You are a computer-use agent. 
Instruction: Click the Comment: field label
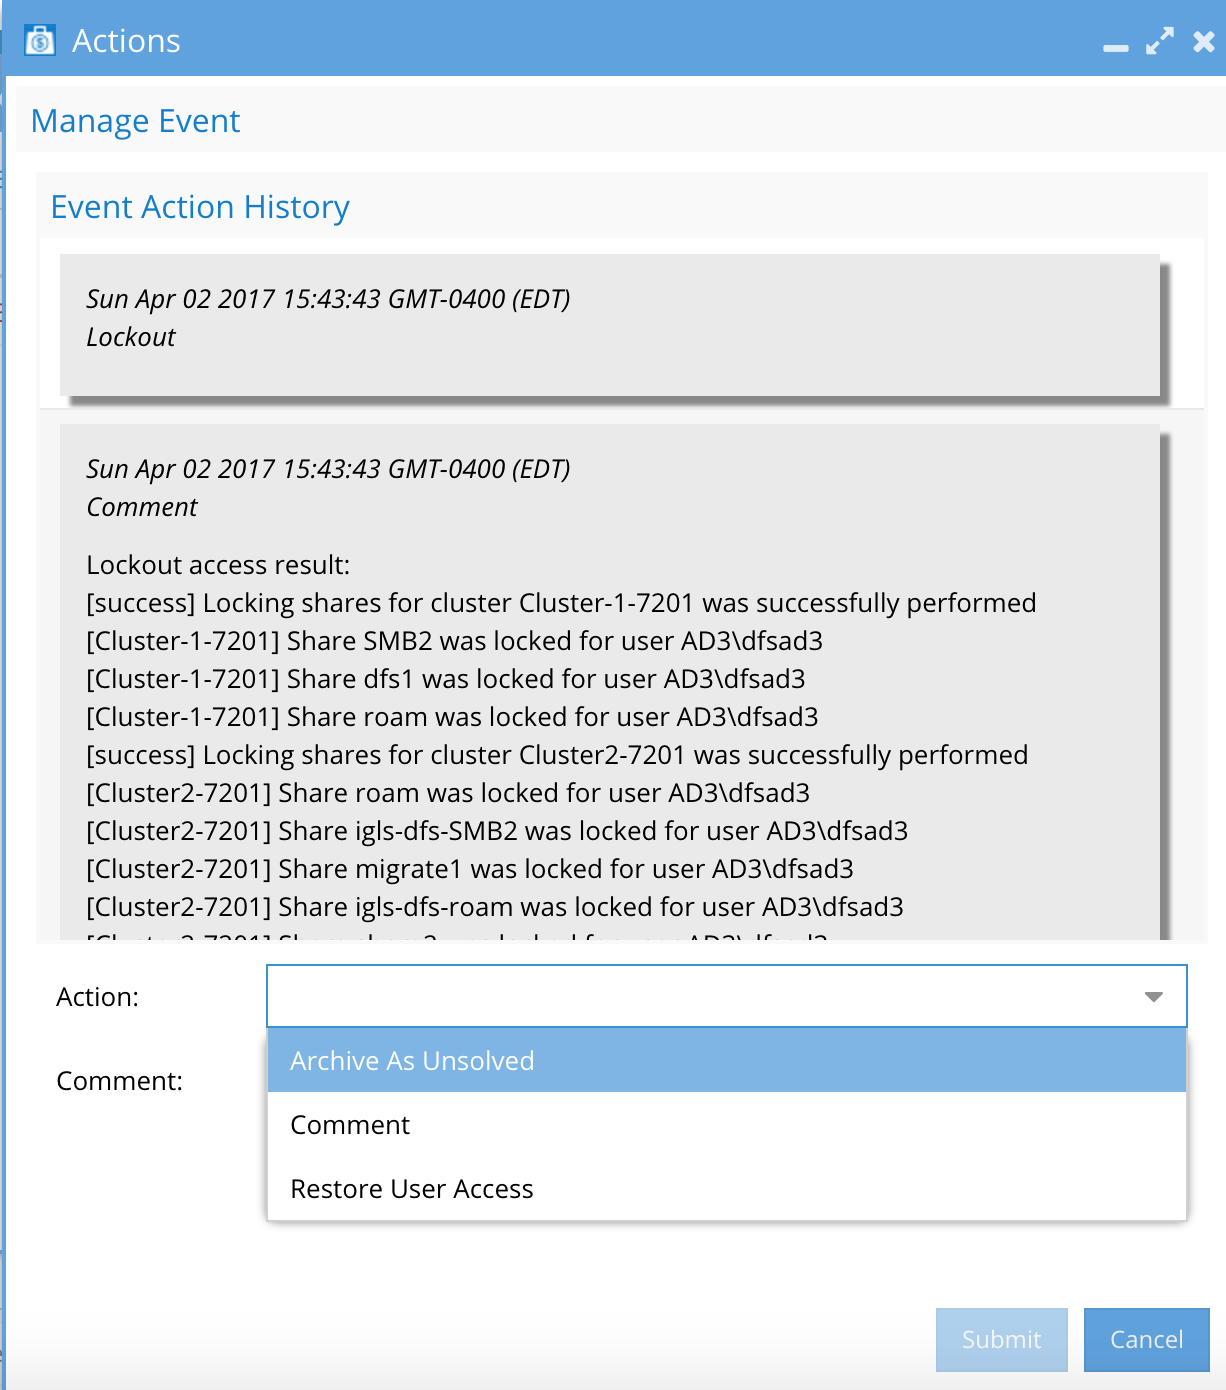120,1081
